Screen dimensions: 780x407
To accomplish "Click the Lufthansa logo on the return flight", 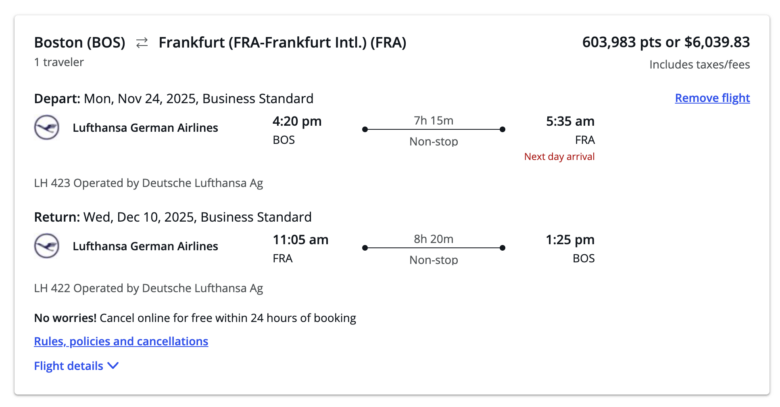I will click(x=46, y=246).
